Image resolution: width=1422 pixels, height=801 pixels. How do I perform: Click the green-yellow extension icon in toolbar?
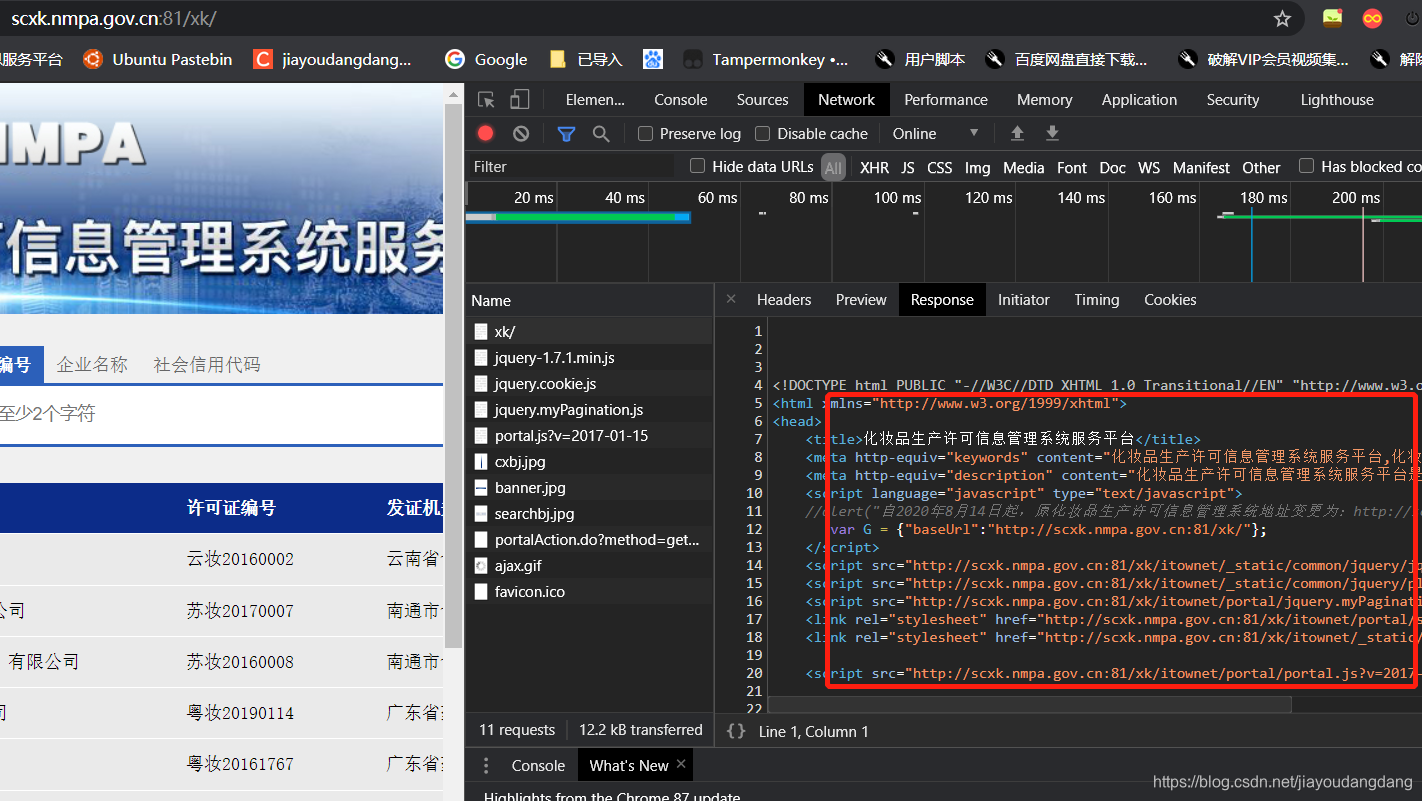1332,18
